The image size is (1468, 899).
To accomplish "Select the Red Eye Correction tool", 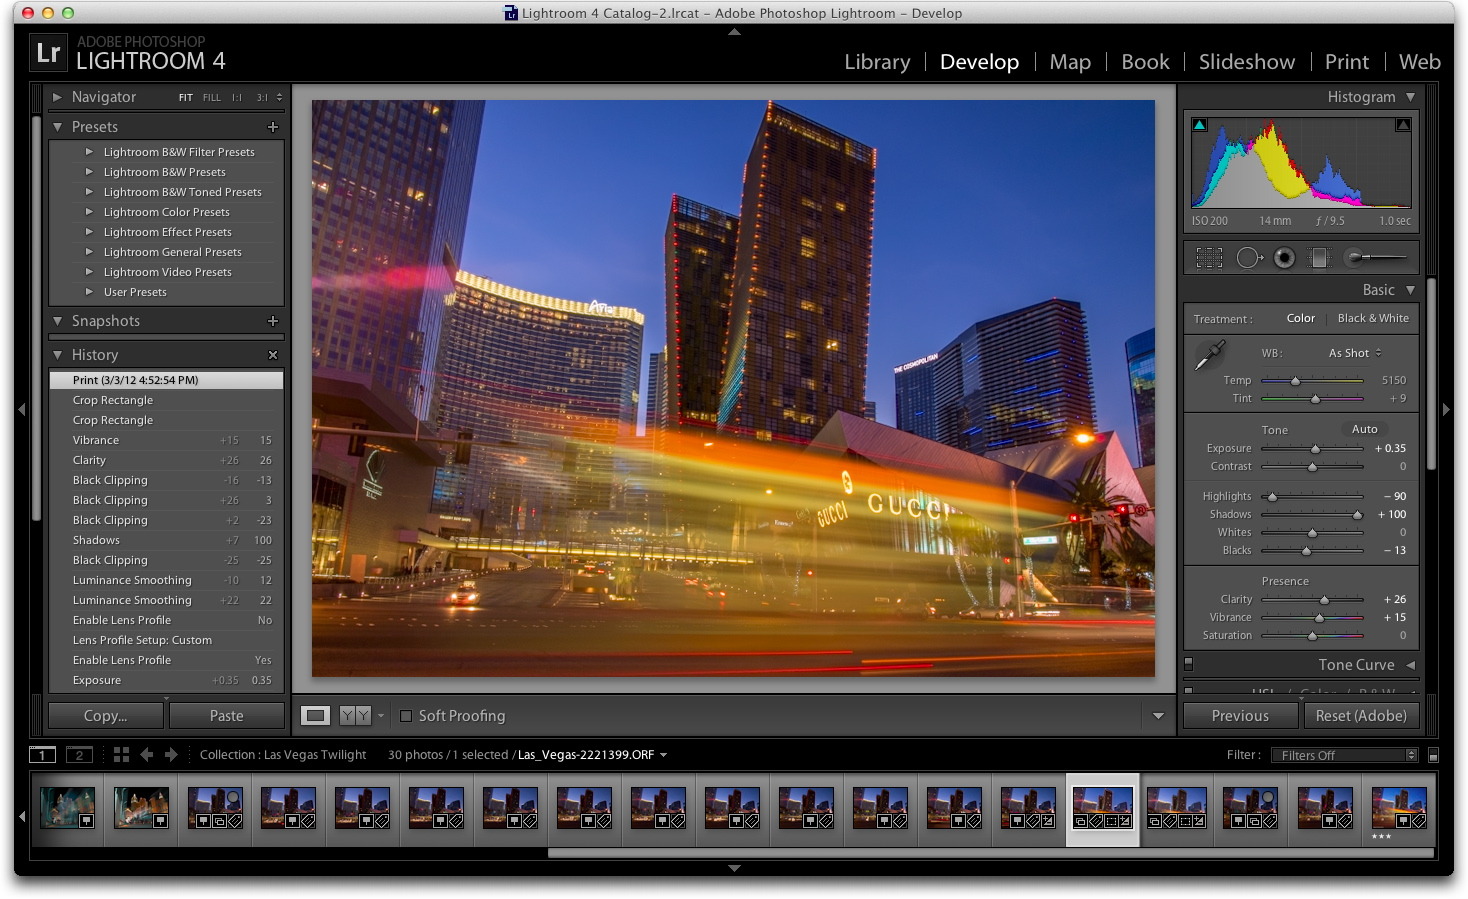I will point(1284,257).
